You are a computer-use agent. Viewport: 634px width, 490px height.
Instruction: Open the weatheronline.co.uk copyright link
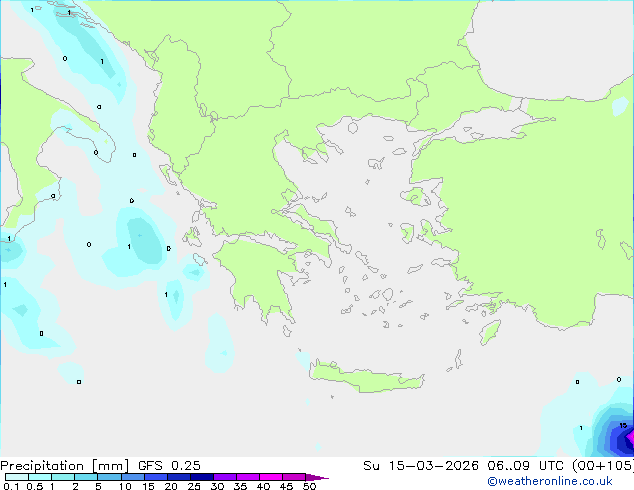pos(550,481)
